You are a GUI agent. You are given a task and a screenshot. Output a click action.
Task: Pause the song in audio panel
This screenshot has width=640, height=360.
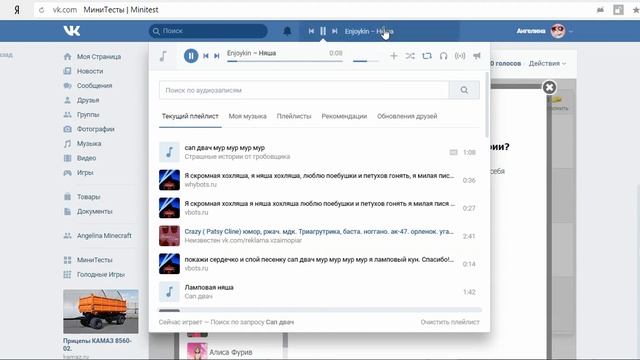tap(191, 56)
